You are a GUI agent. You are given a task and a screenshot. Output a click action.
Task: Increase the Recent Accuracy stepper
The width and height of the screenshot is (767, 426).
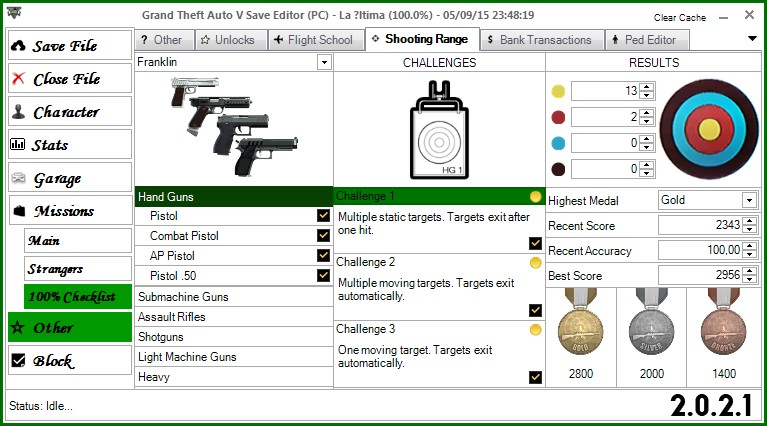pos(749,246)
